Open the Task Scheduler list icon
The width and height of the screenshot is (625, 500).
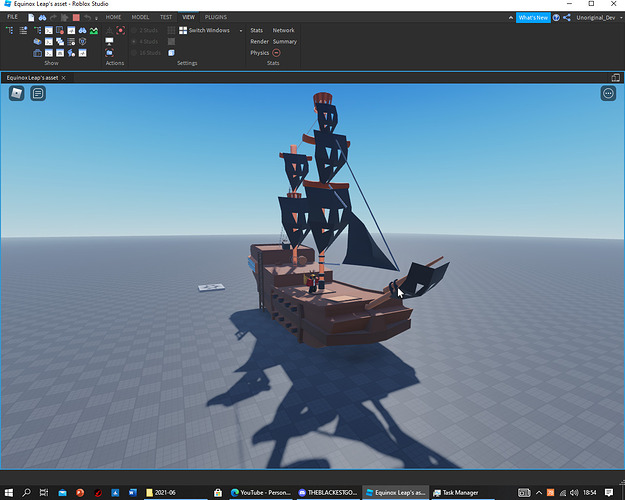pos(71,41)
